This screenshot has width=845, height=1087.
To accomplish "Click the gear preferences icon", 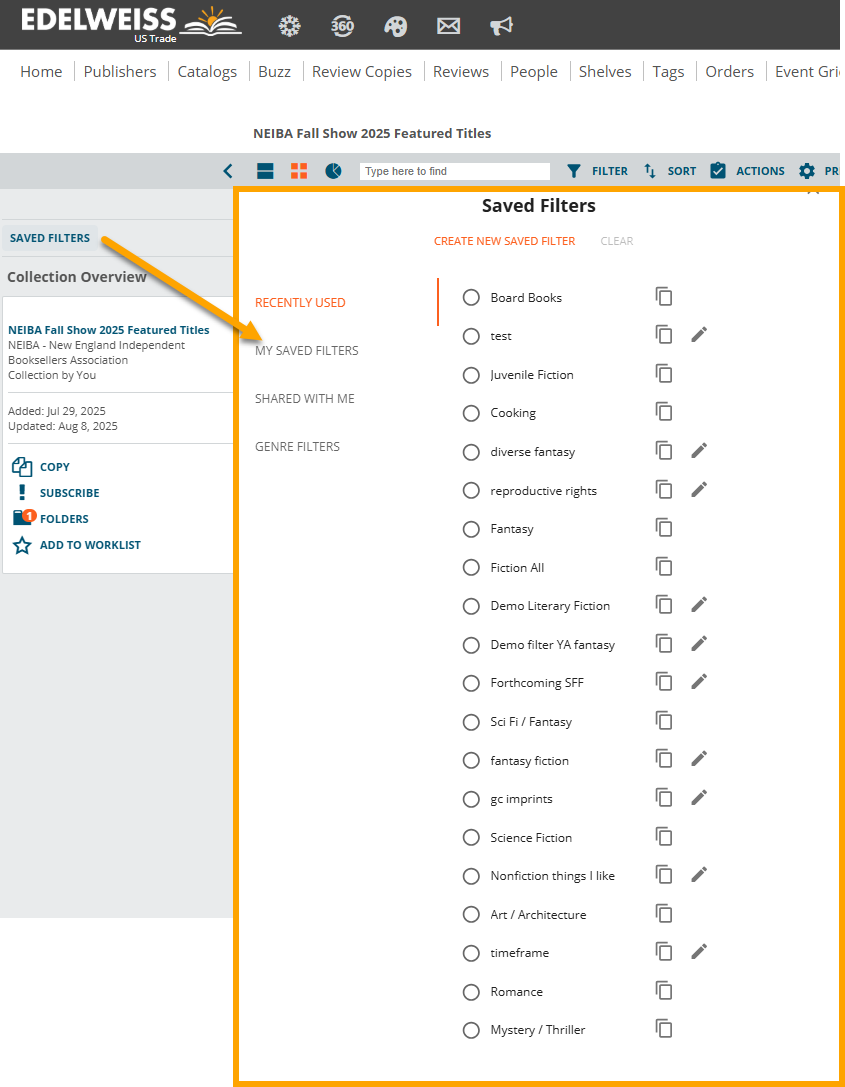I will pyautogui.click(x=807, y=171).
